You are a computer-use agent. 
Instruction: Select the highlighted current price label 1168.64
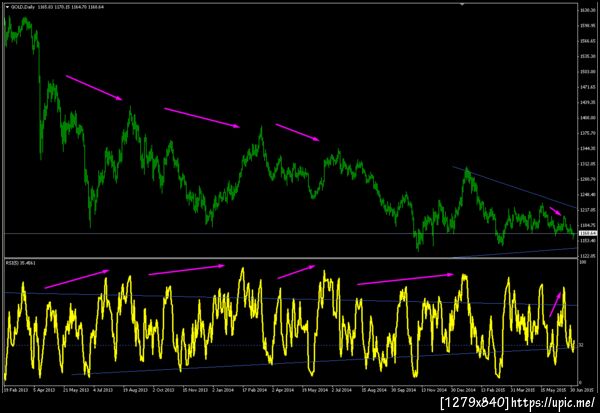point(588,233)
